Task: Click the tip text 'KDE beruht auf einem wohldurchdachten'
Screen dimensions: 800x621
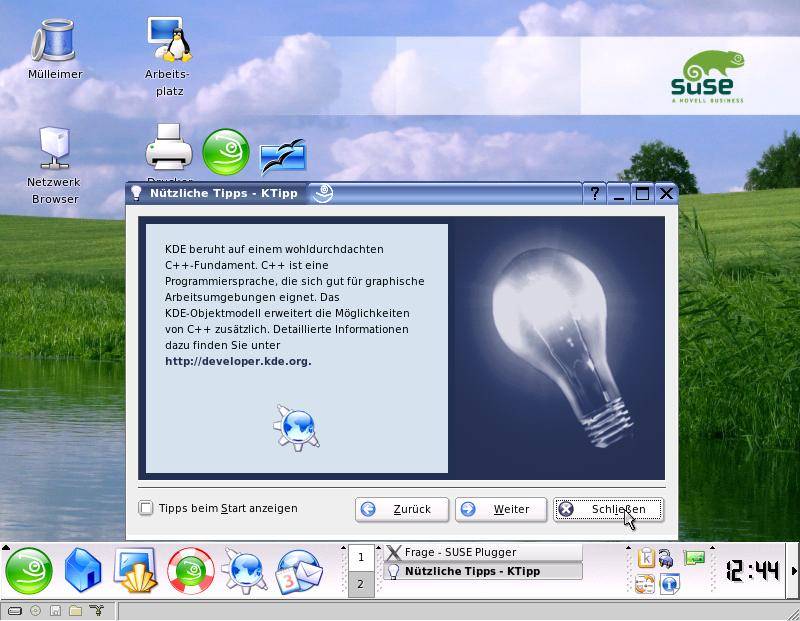Action: 274,250
